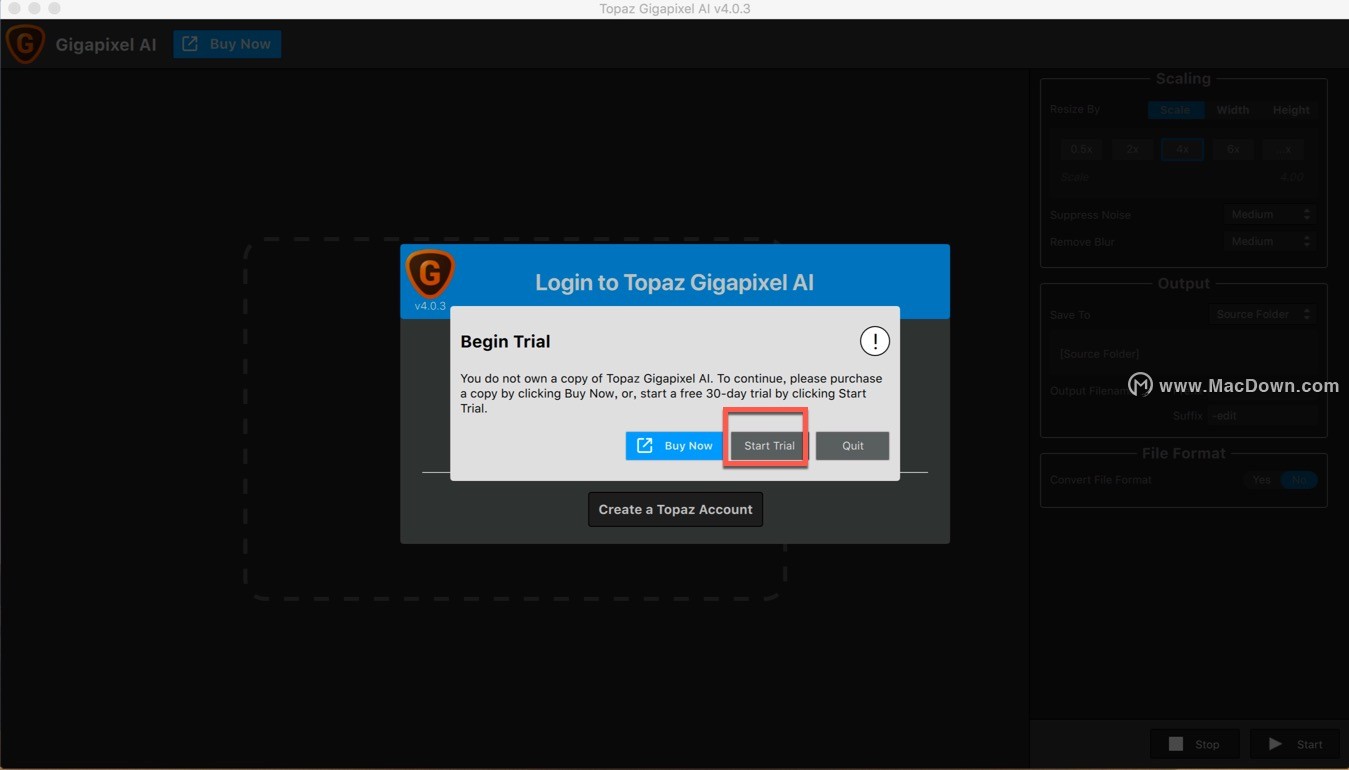Start the free 30-day trial
The width and height of the screenshot is (1349, 770).
769,446
